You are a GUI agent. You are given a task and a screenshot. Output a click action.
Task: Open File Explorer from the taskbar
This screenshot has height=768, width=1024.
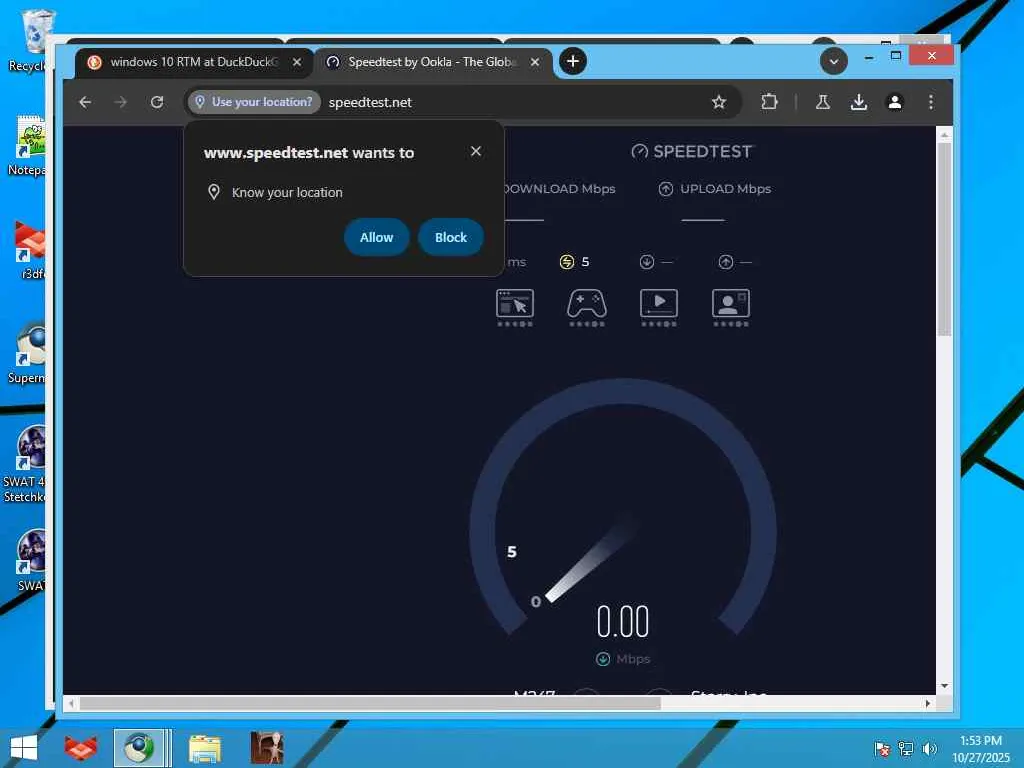coord(205,748)
